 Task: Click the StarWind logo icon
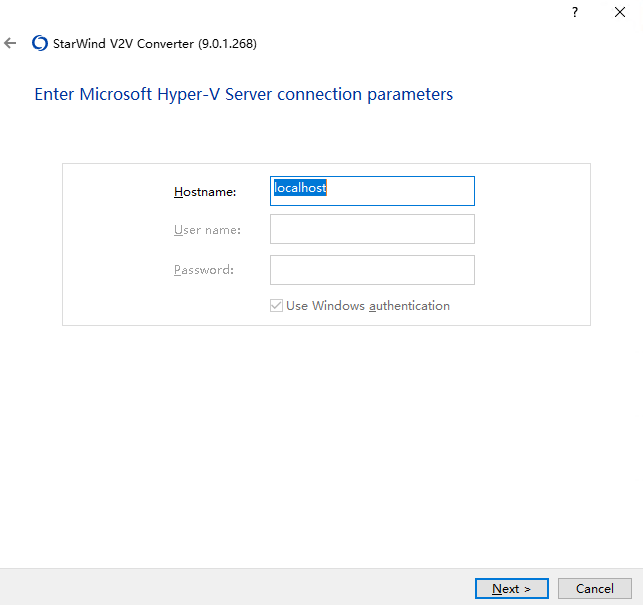(x=40, y=43)
